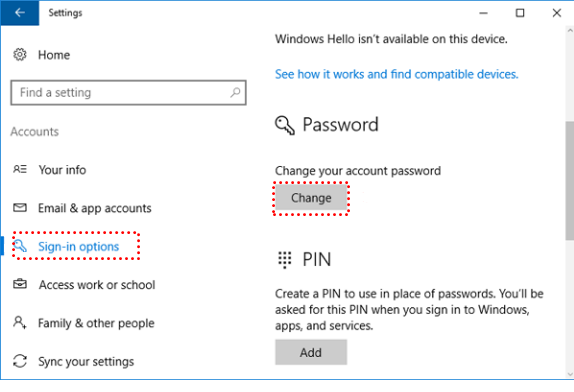Click the magnifier icon in search box

[235, 92]
